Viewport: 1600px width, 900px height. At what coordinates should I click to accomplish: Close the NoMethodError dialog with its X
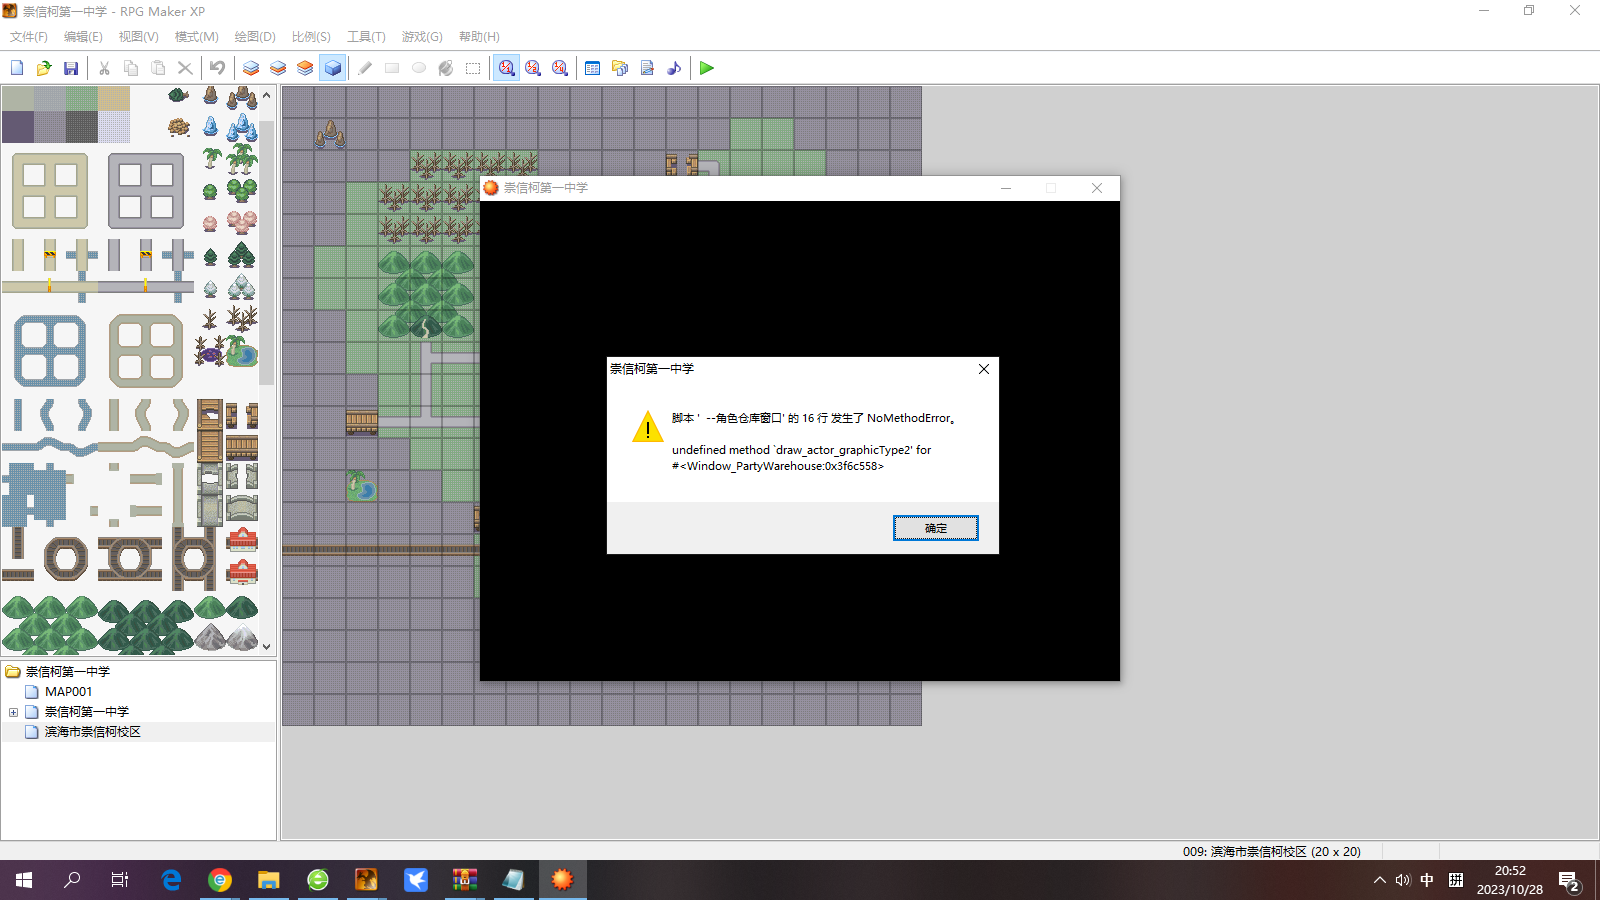(984, 369)
